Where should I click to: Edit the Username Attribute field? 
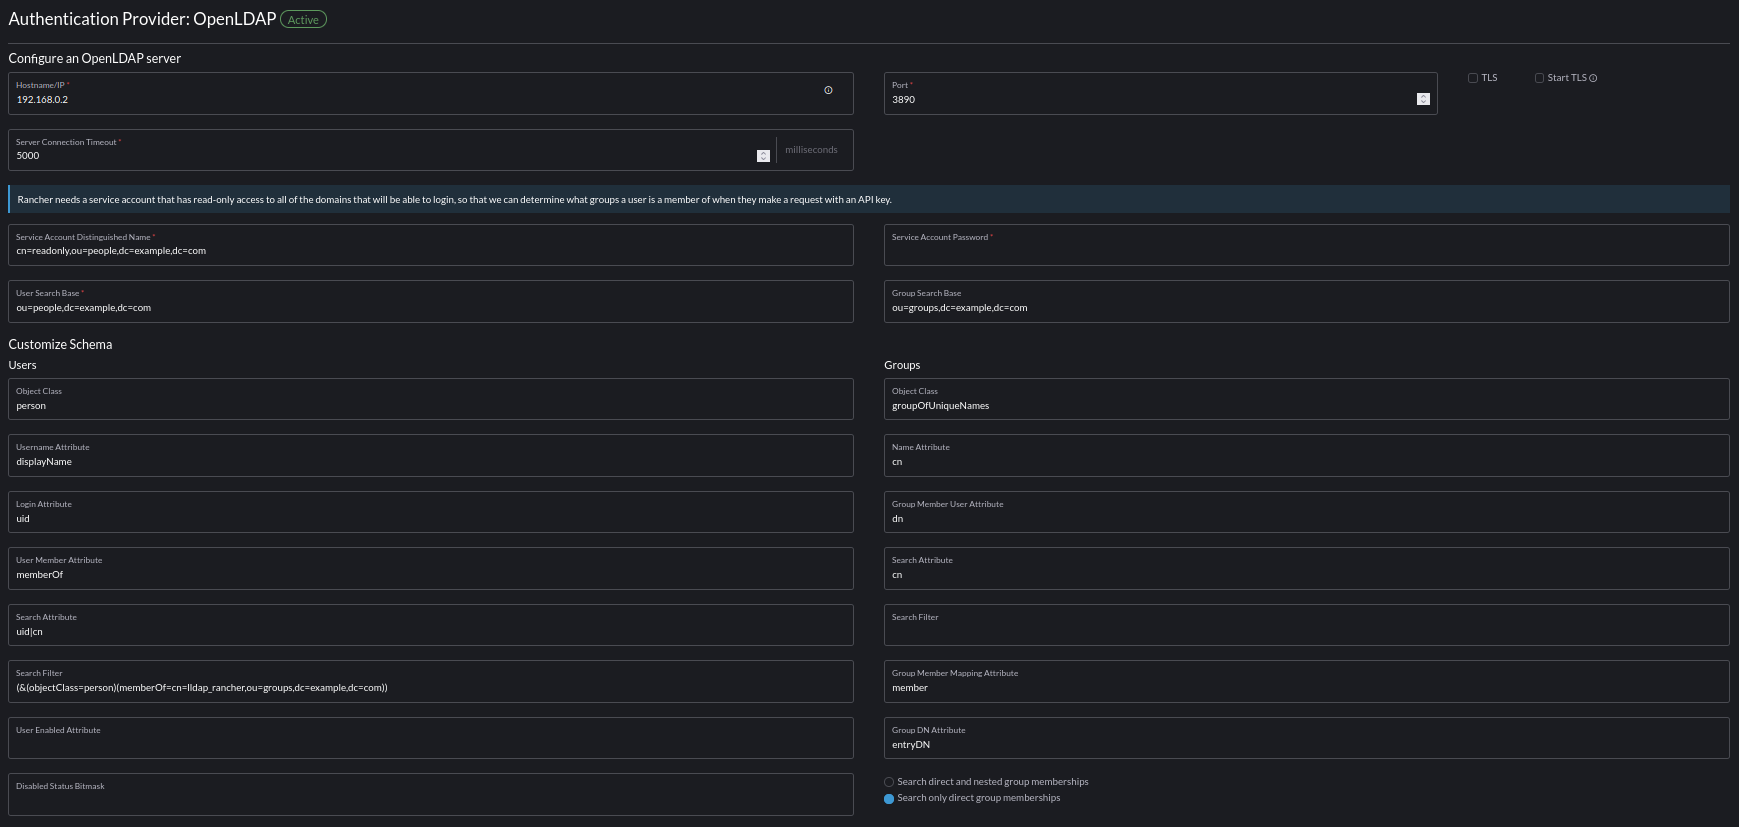(x=431, y=455)
